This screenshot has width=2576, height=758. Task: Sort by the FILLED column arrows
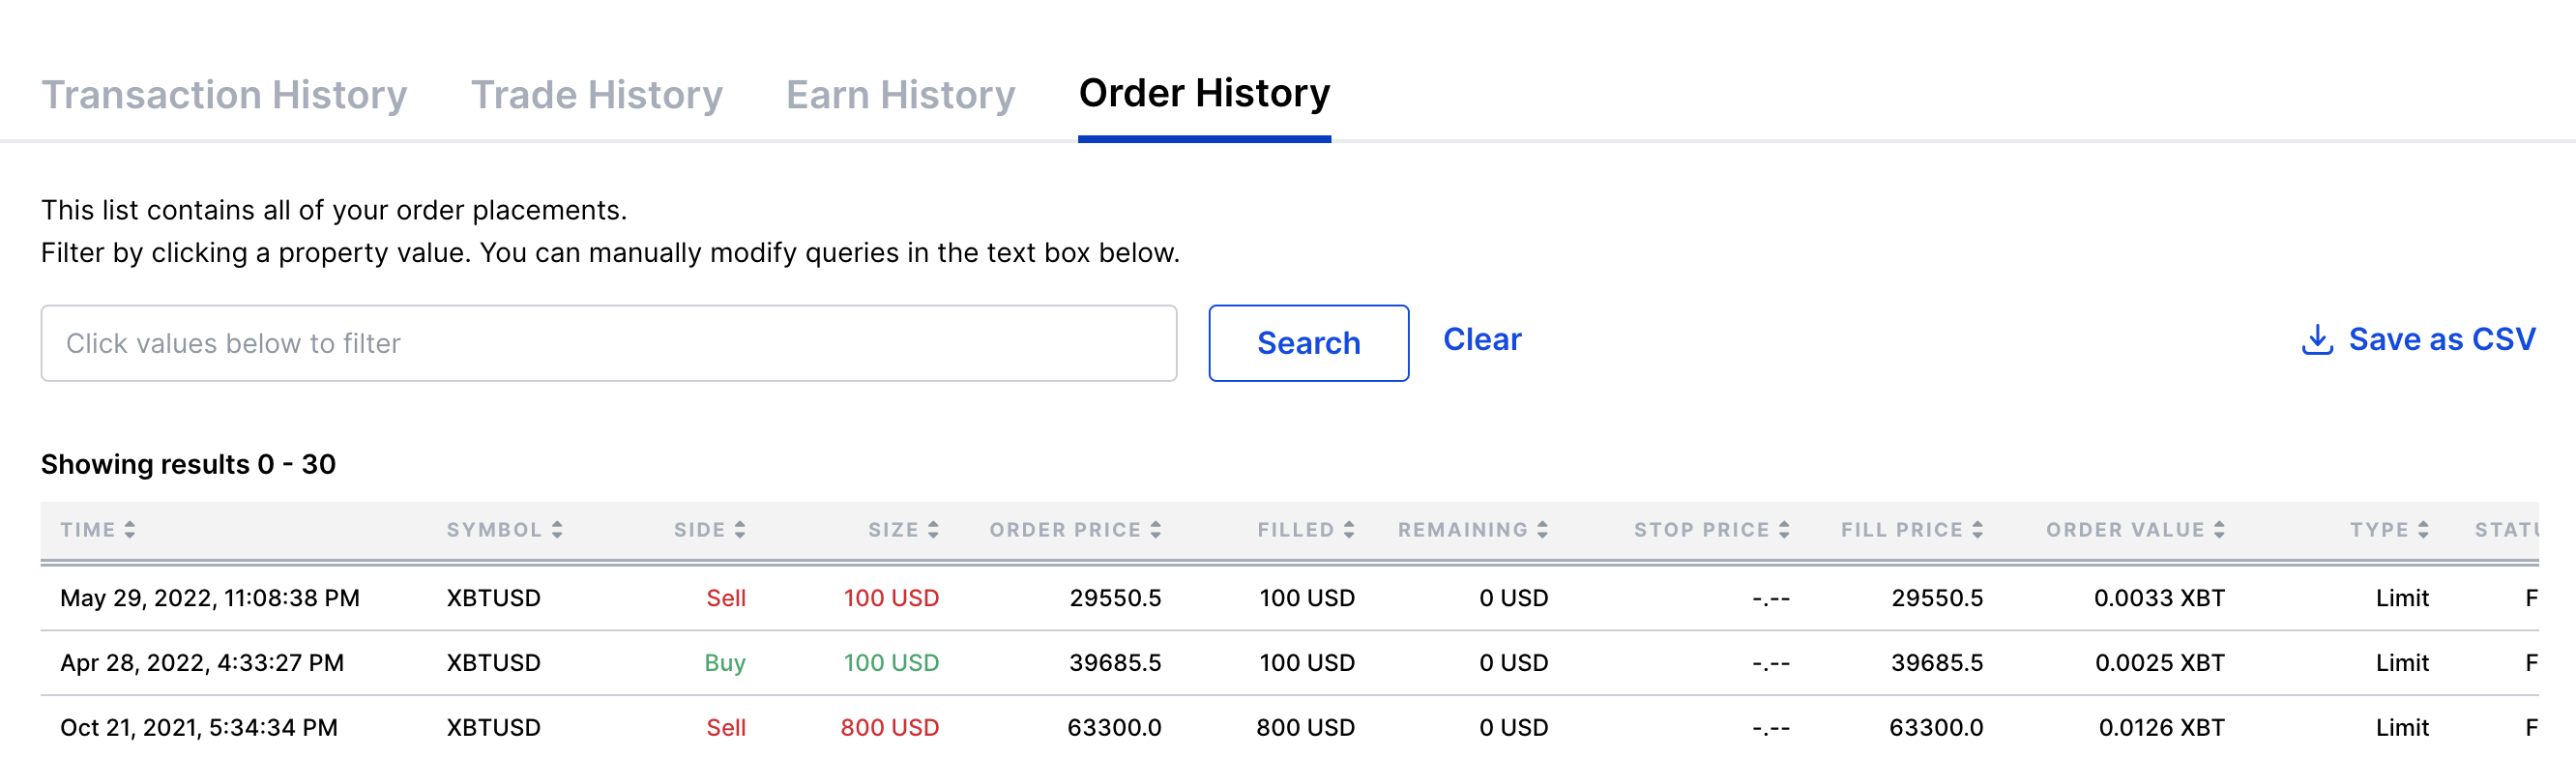1349,530
